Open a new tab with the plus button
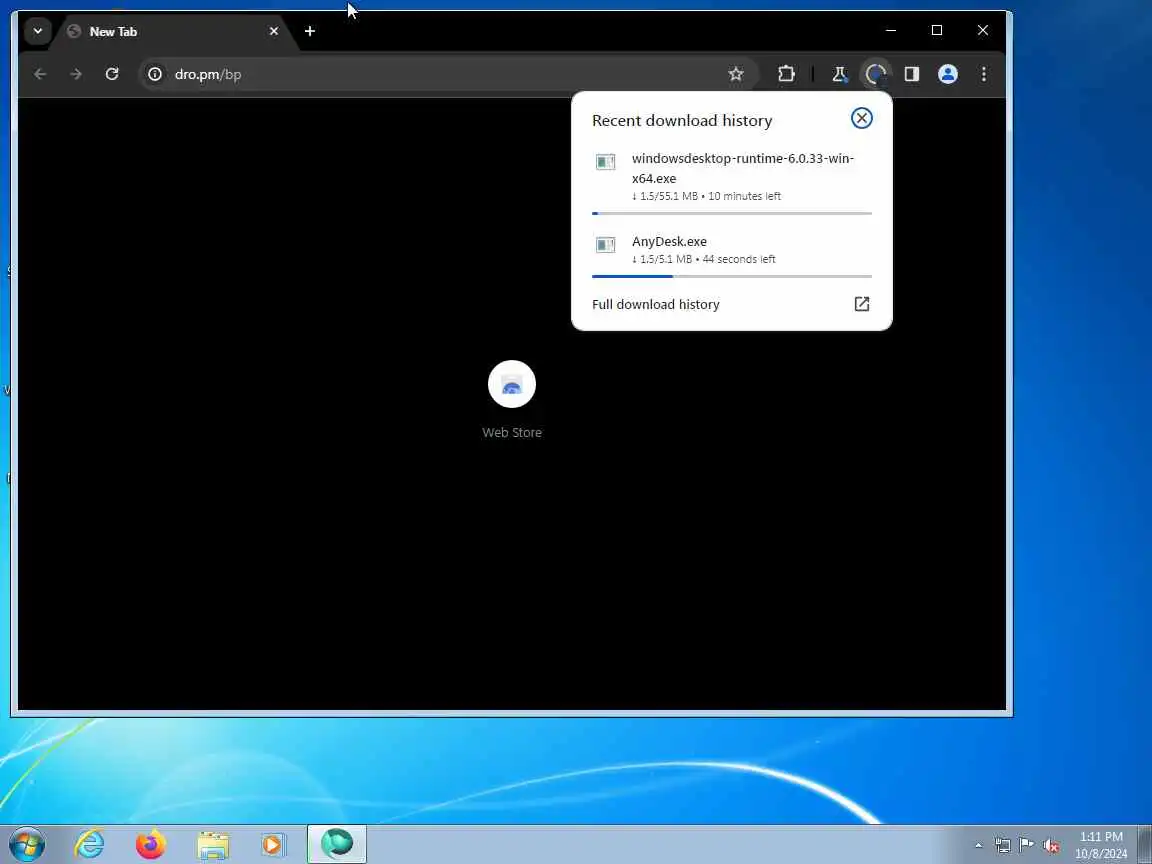 point(310,31)
